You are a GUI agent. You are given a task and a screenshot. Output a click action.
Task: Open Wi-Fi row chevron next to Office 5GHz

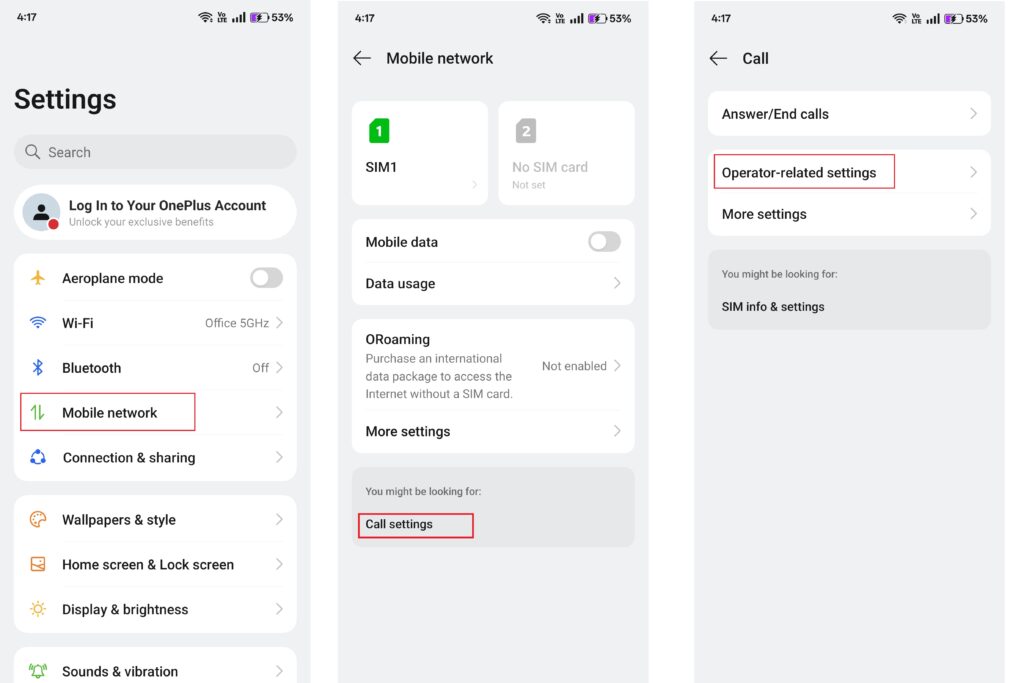280,323
